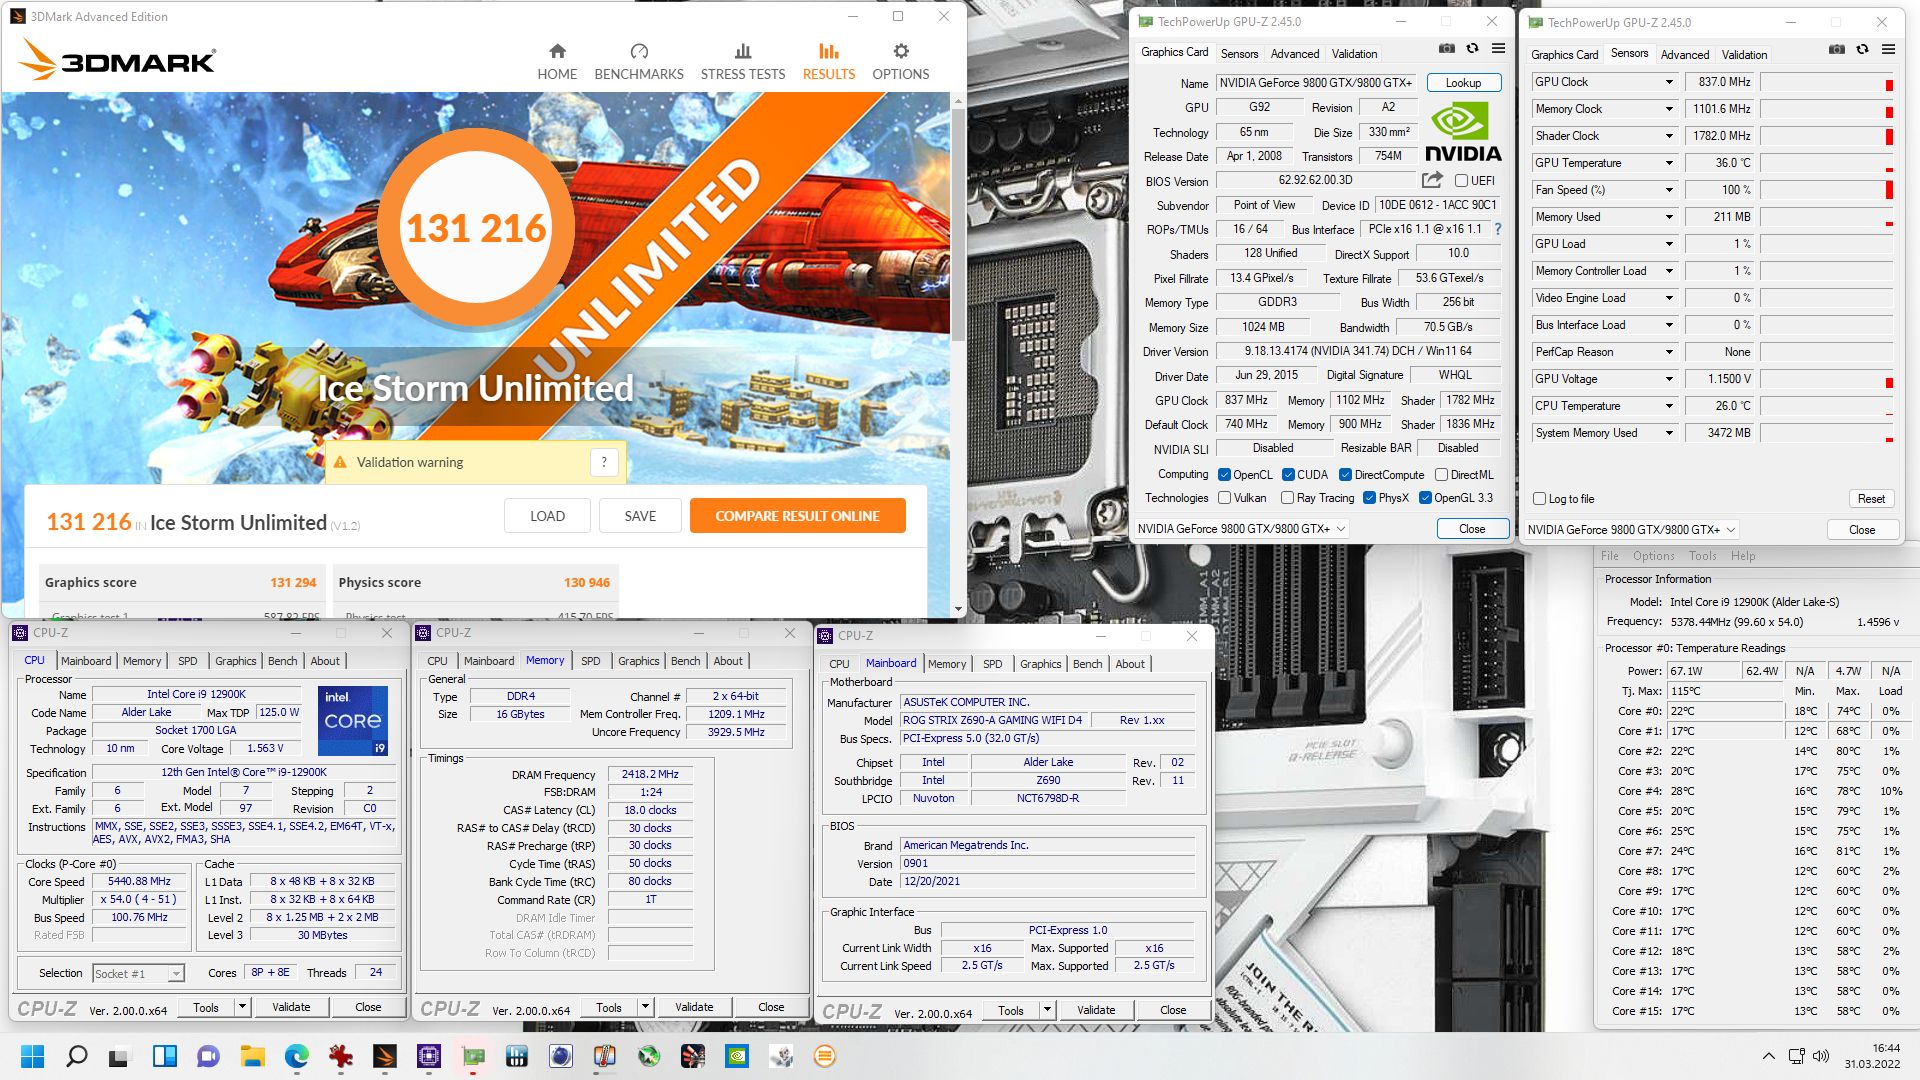1920x1080 pixels.
Task: Click refresh icon in left GPU-Z window
Action: coord(1472,48)
